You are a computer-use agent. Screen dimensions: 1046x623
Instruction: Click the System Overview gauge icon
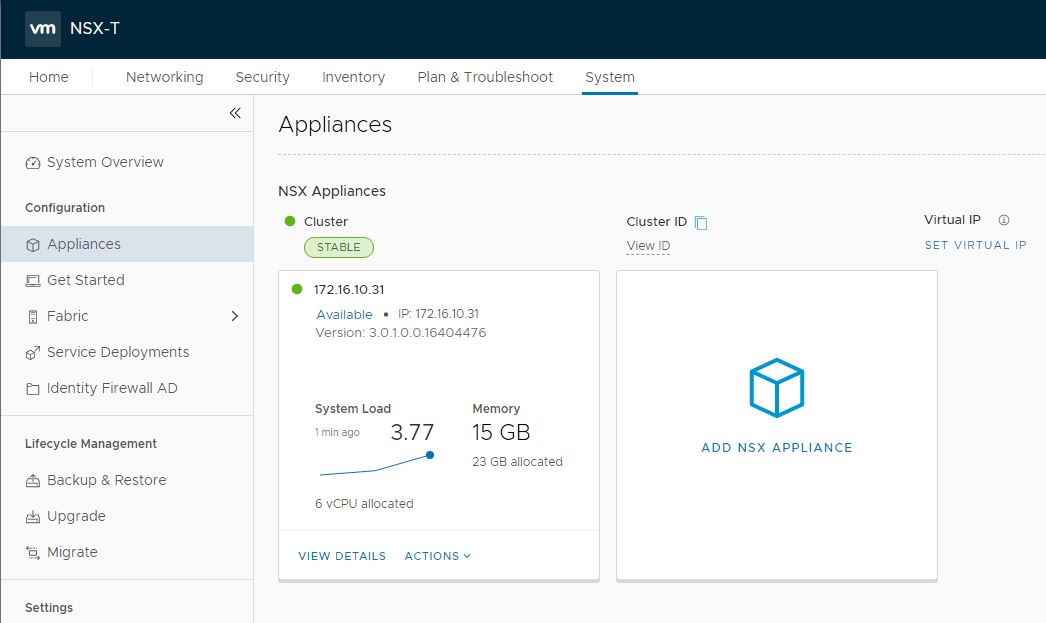coord(33,163)
